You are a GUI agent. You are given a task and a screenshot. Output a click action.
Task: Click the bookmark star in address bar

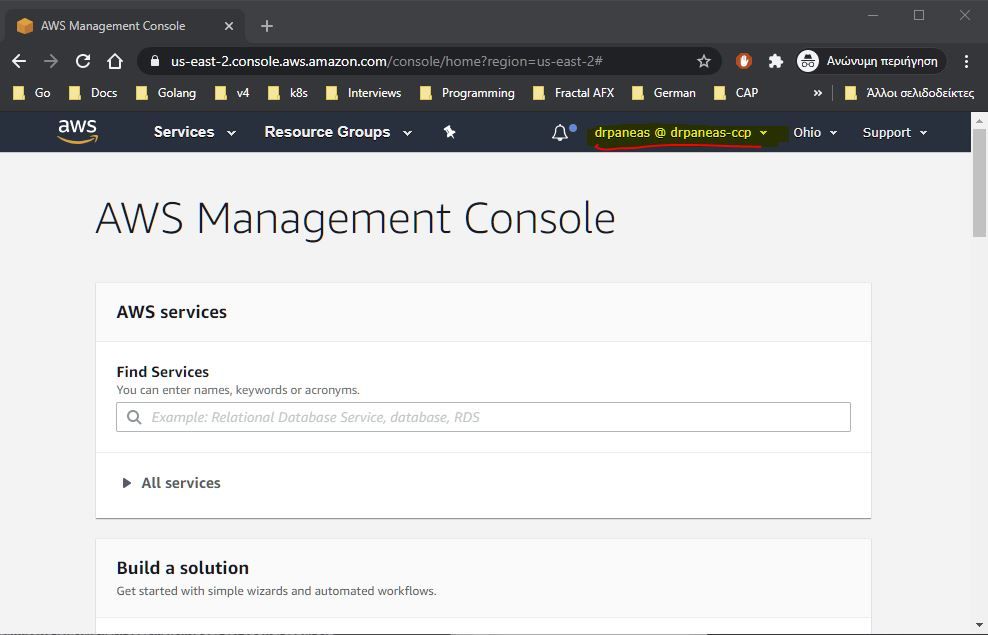(x=703, y=61)
